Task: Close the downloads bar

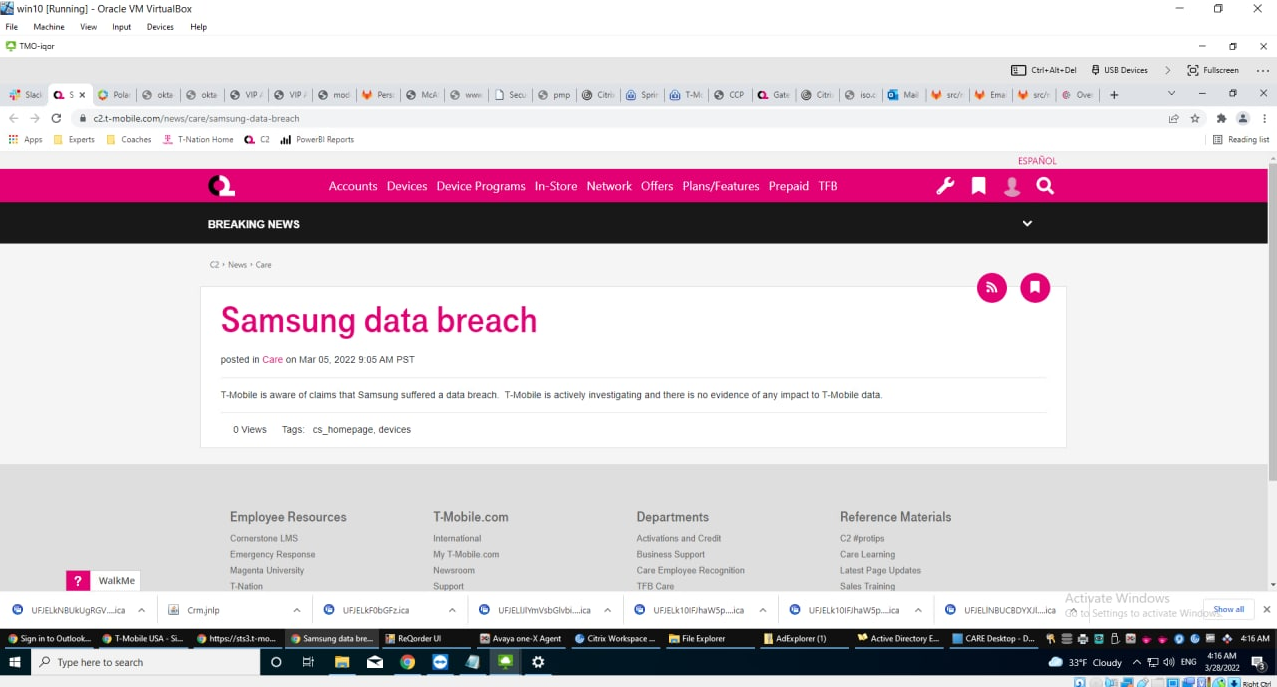Action: pos(1266,609)
